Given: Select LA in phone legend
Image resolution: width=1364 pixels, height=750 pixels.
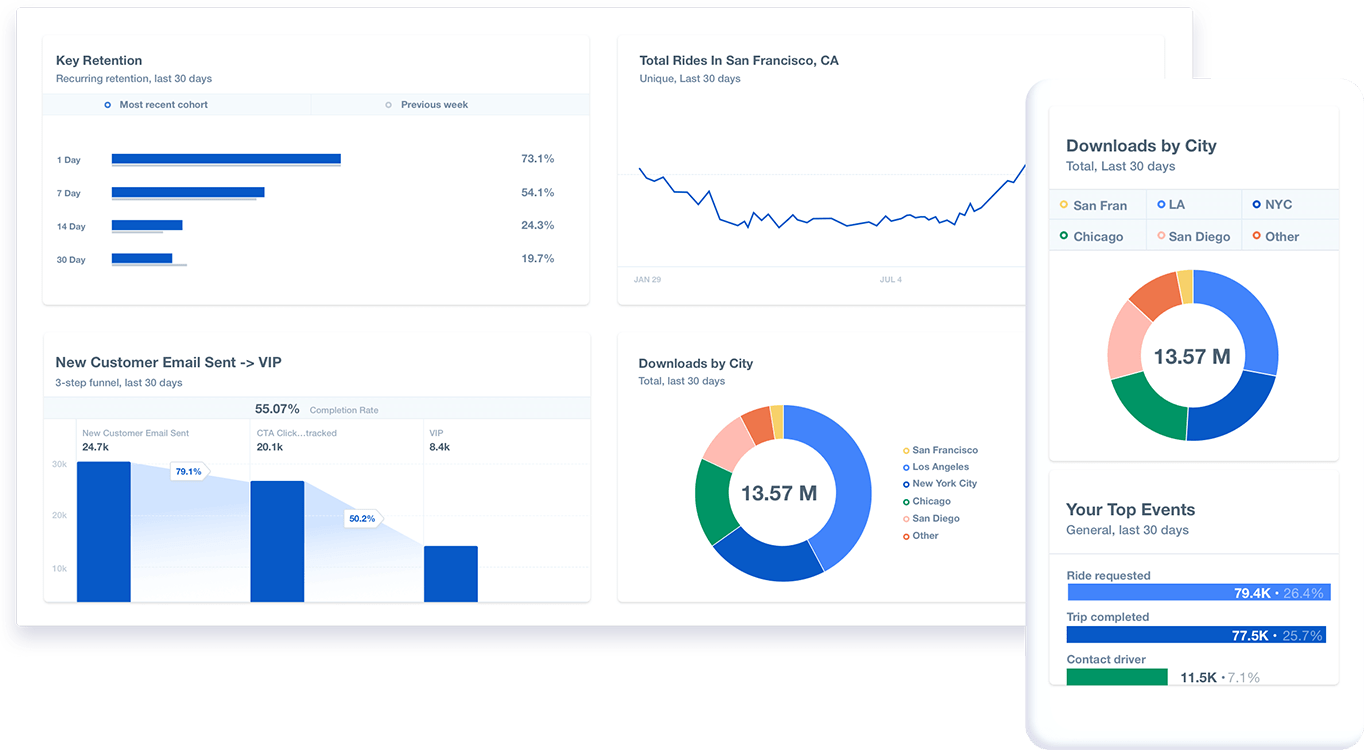Looking at the screenshot, I should 1171,204.
